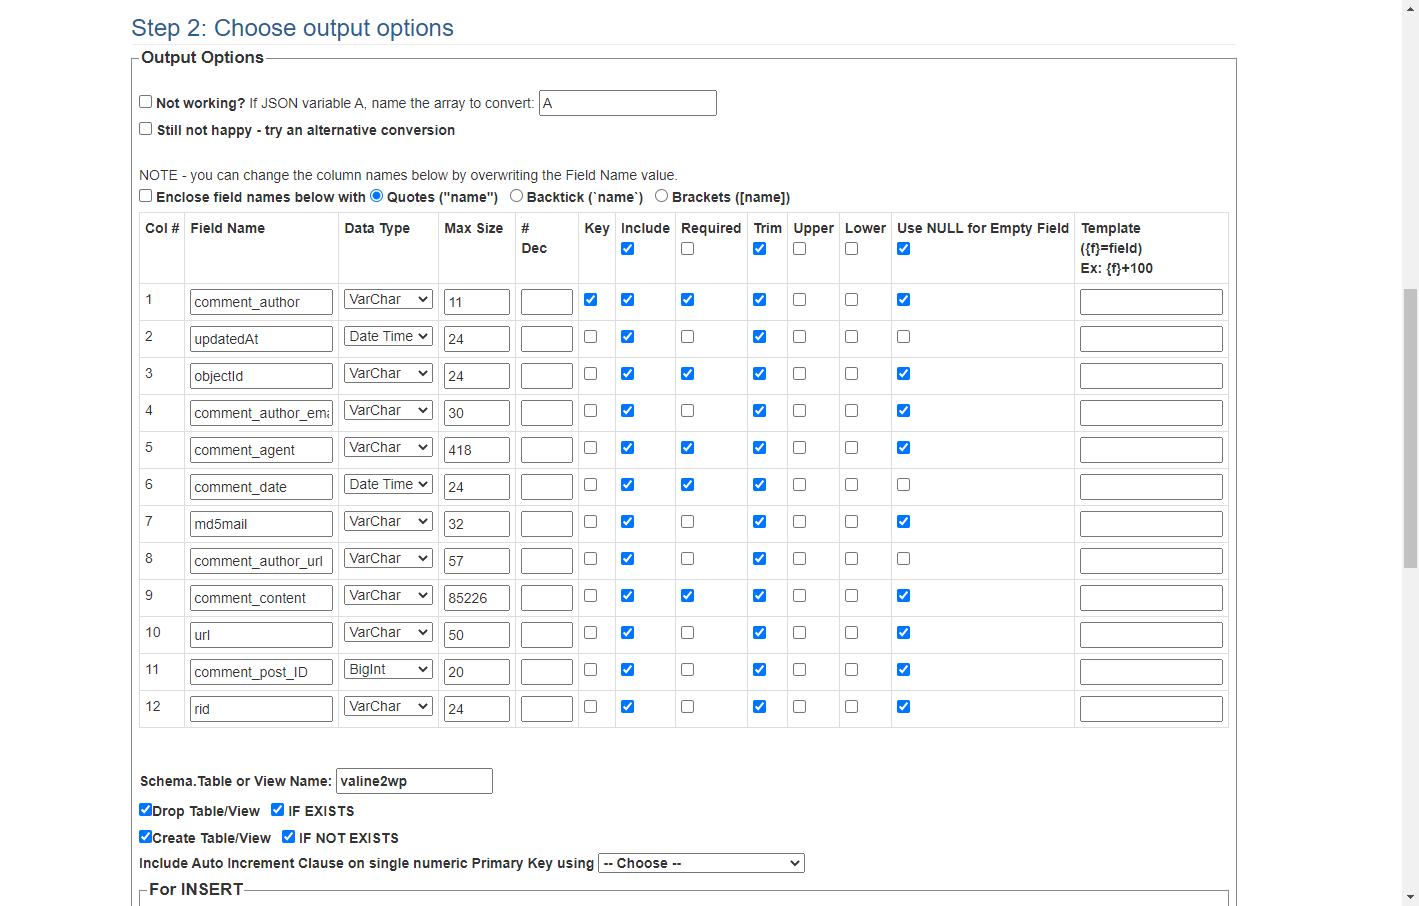The height and width of the screenshot is (906, 1419).
Task: Open Data Type dropdown for comment_author
Action: point(388,299)
